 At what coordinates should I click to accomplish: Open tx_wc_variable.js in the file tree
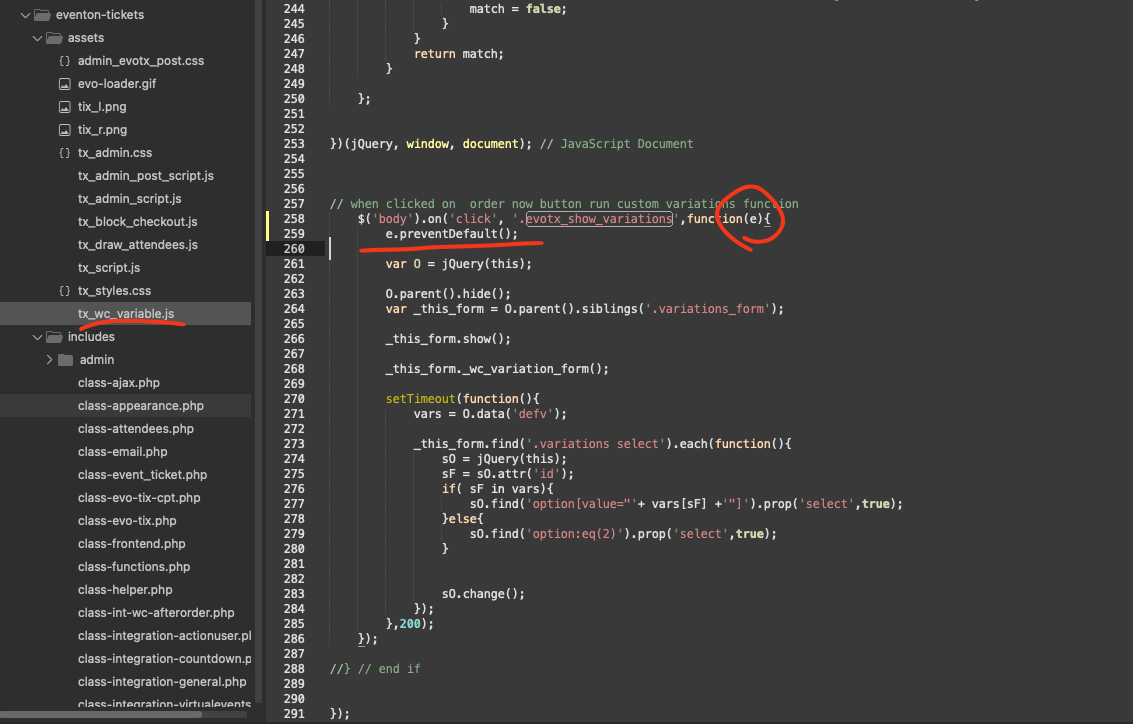(x=126, y=314)
